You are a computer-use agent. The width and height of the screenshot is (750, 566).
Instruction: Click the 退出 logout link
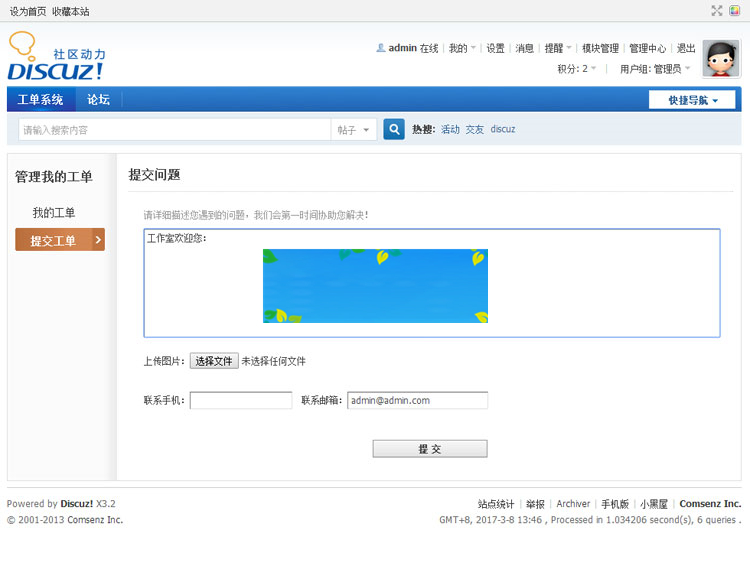click(686, 48)
